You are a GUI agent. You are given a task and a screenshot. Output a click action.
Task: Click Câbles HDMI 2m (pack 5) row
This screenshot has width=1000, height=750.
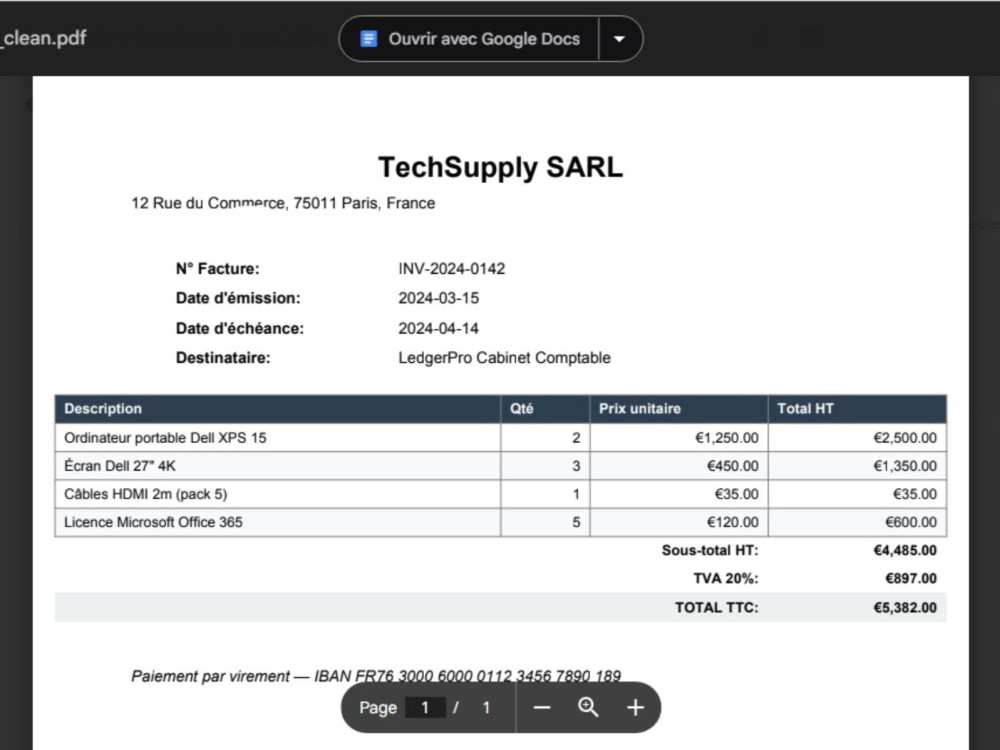point(501,494)
